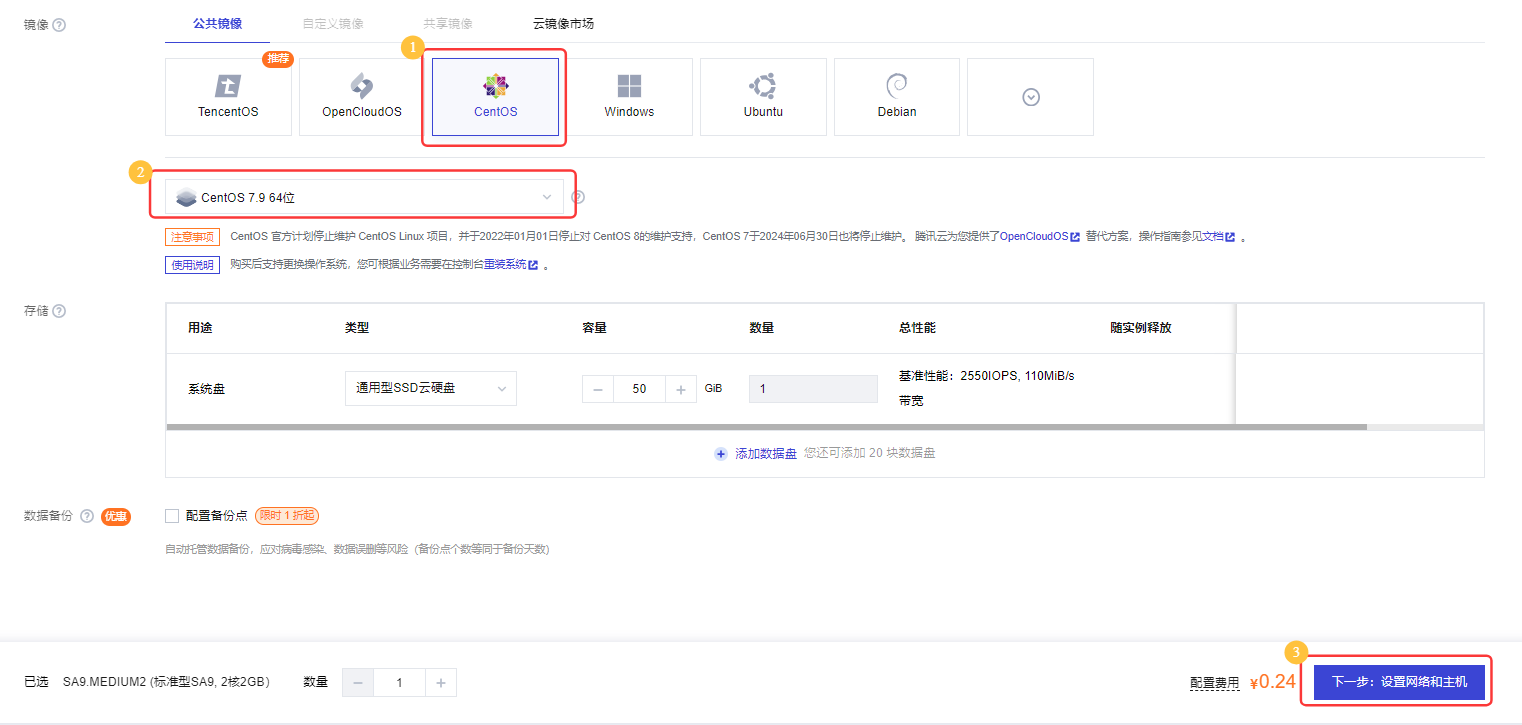Open help icon beside image version dropdown
Viewport: 1522px width, 725px height.
[x=578, y=197]
